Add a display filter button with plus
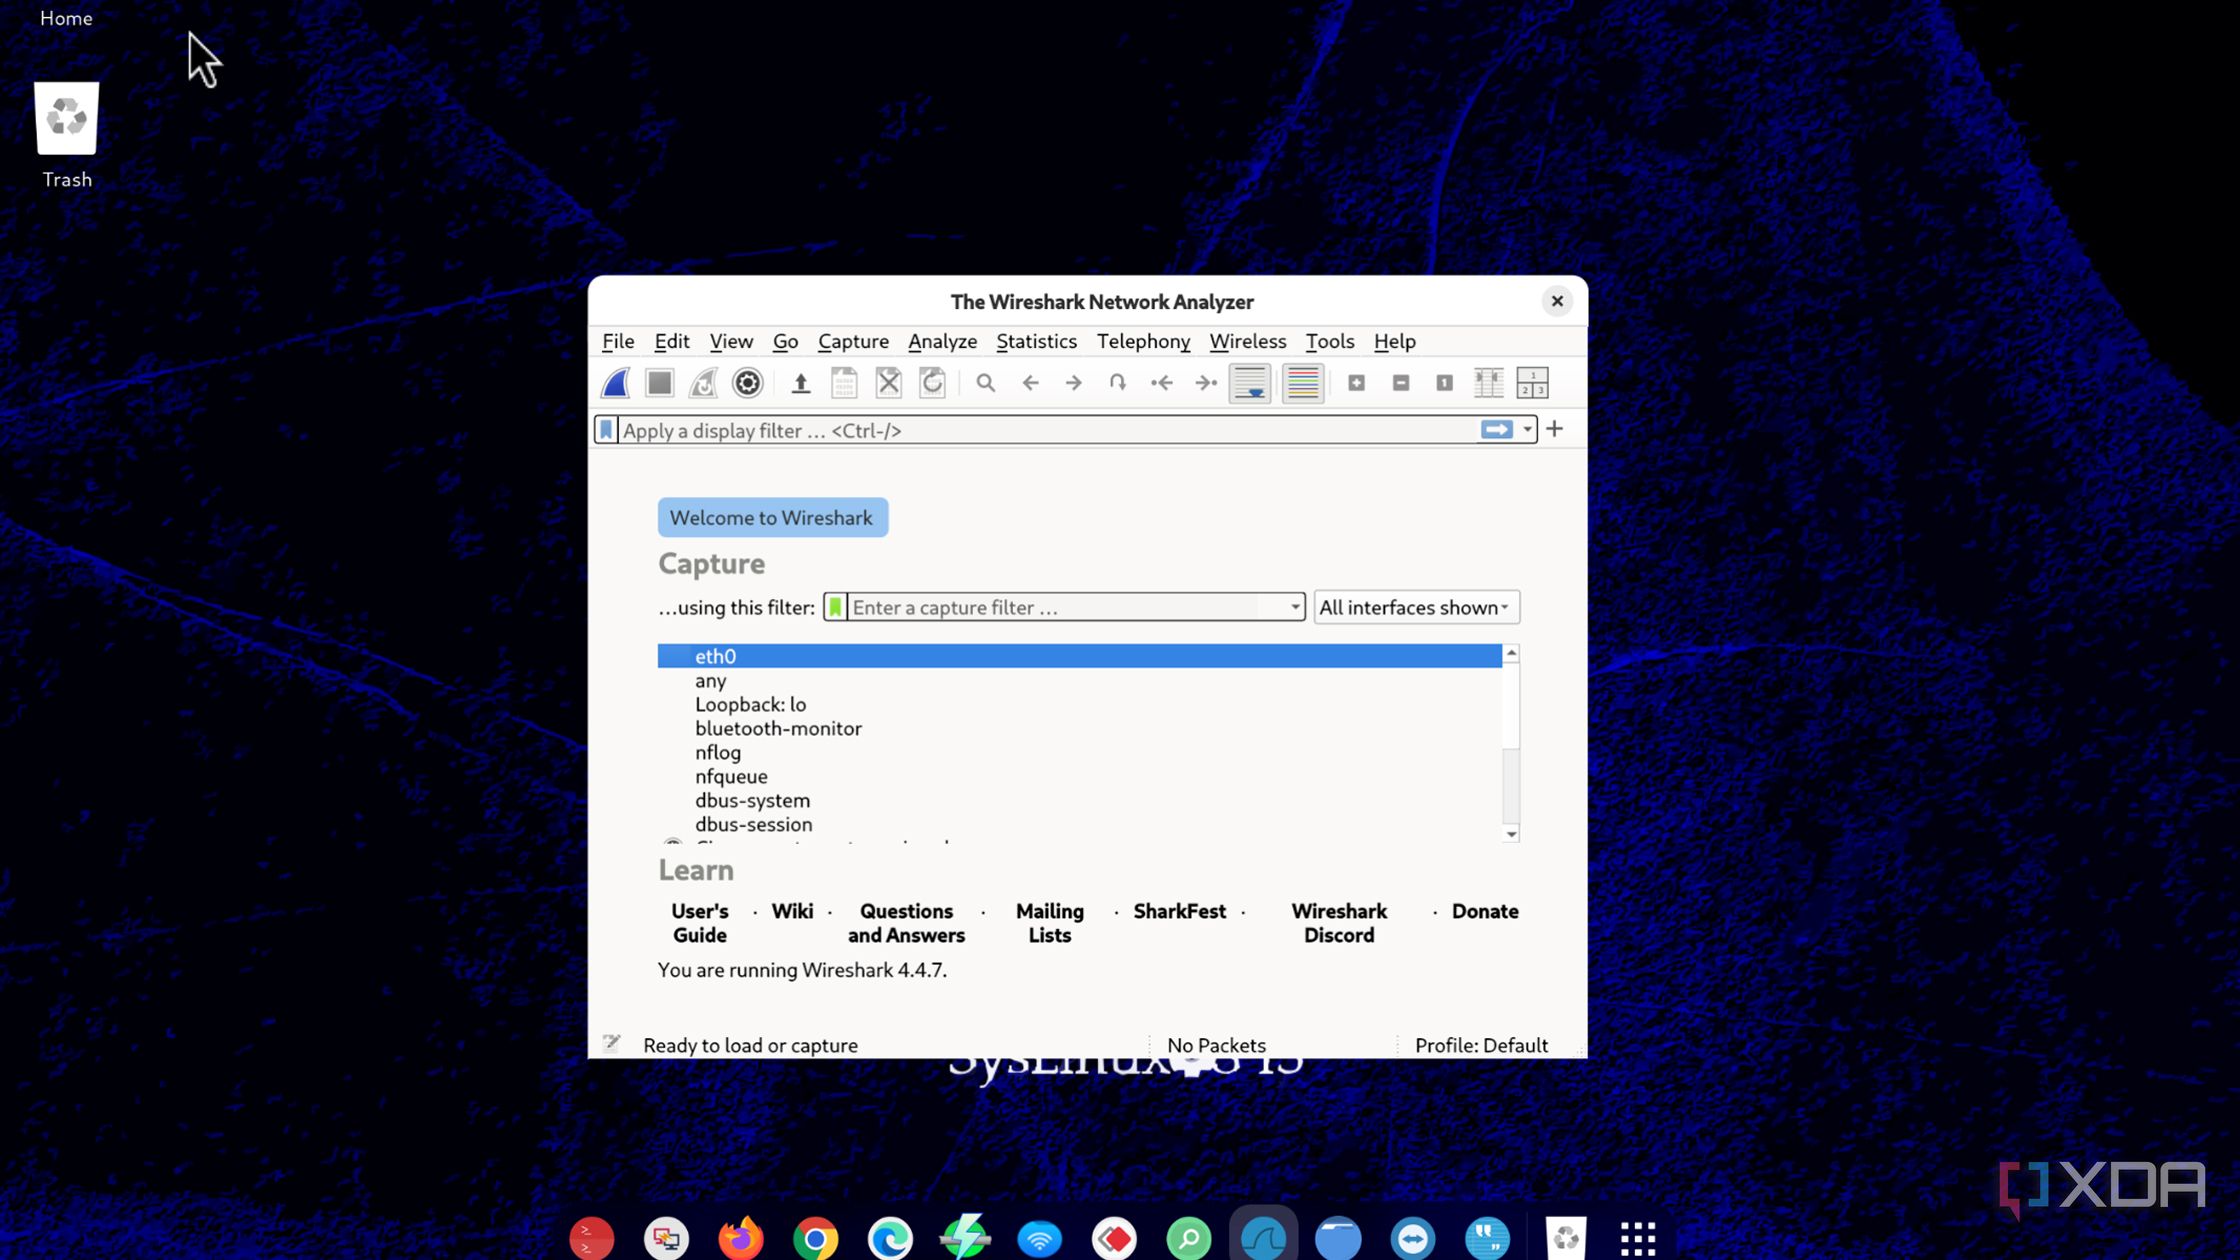Screen dimensions: 2240x1260 tap(1554, 430)
